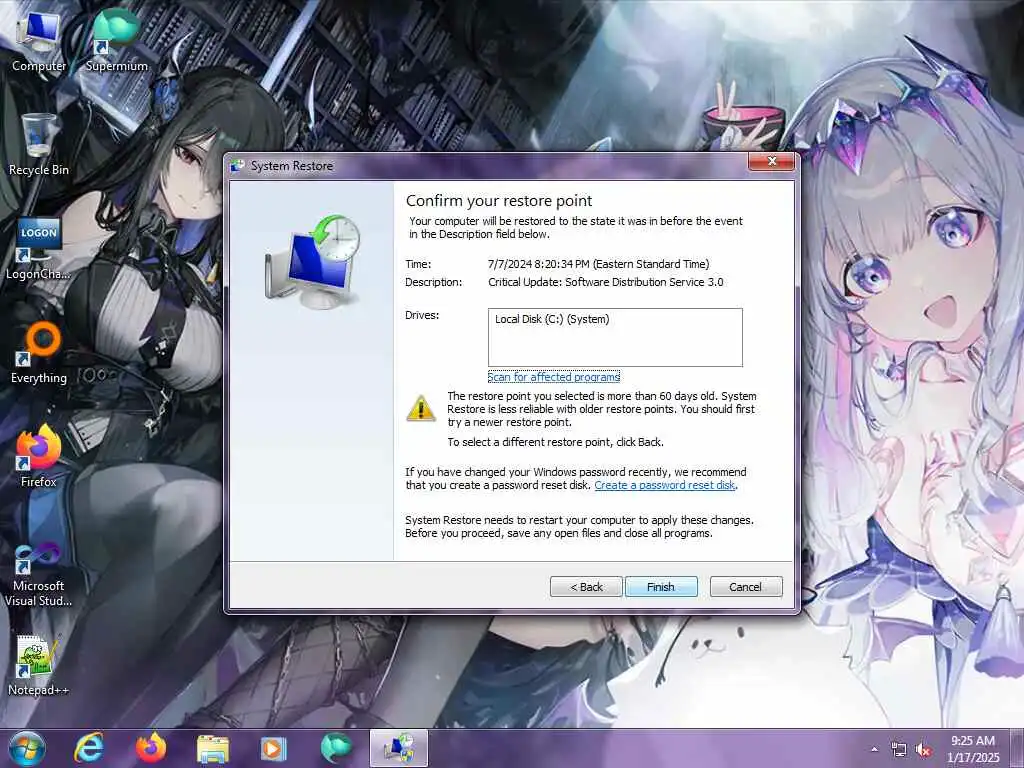Click the restore point time 7/7/2024 8:20:34 PM
Screen dimensions: 1024x768
point(598,264)
